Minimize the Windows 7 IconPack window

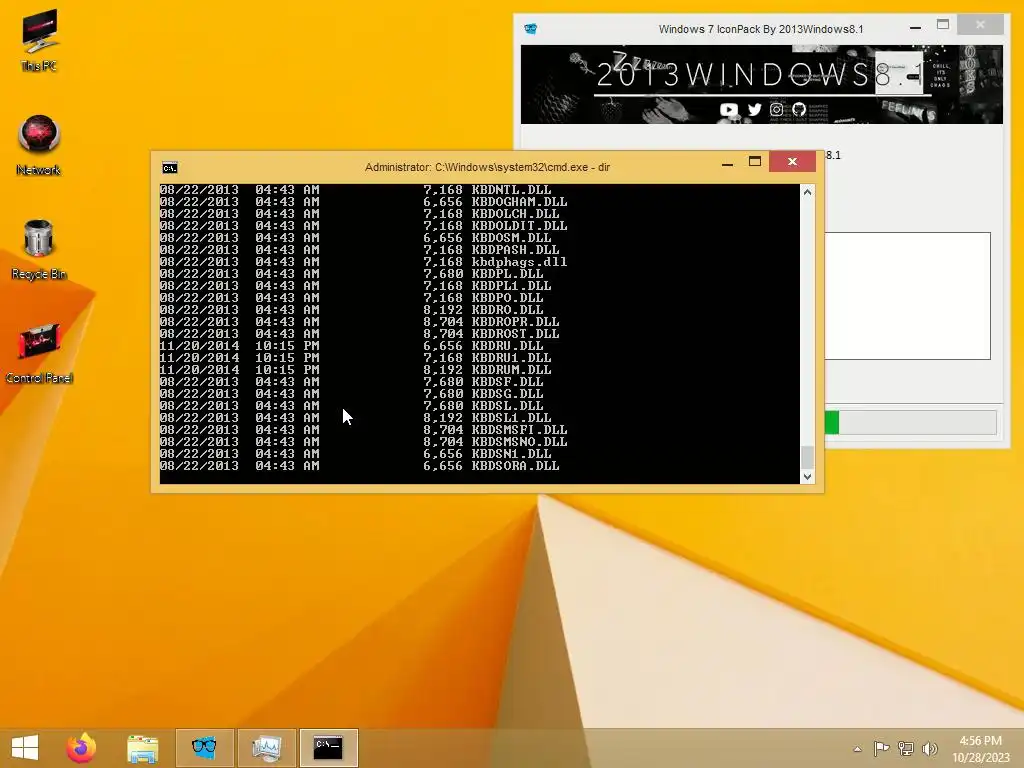pos(915,27)
